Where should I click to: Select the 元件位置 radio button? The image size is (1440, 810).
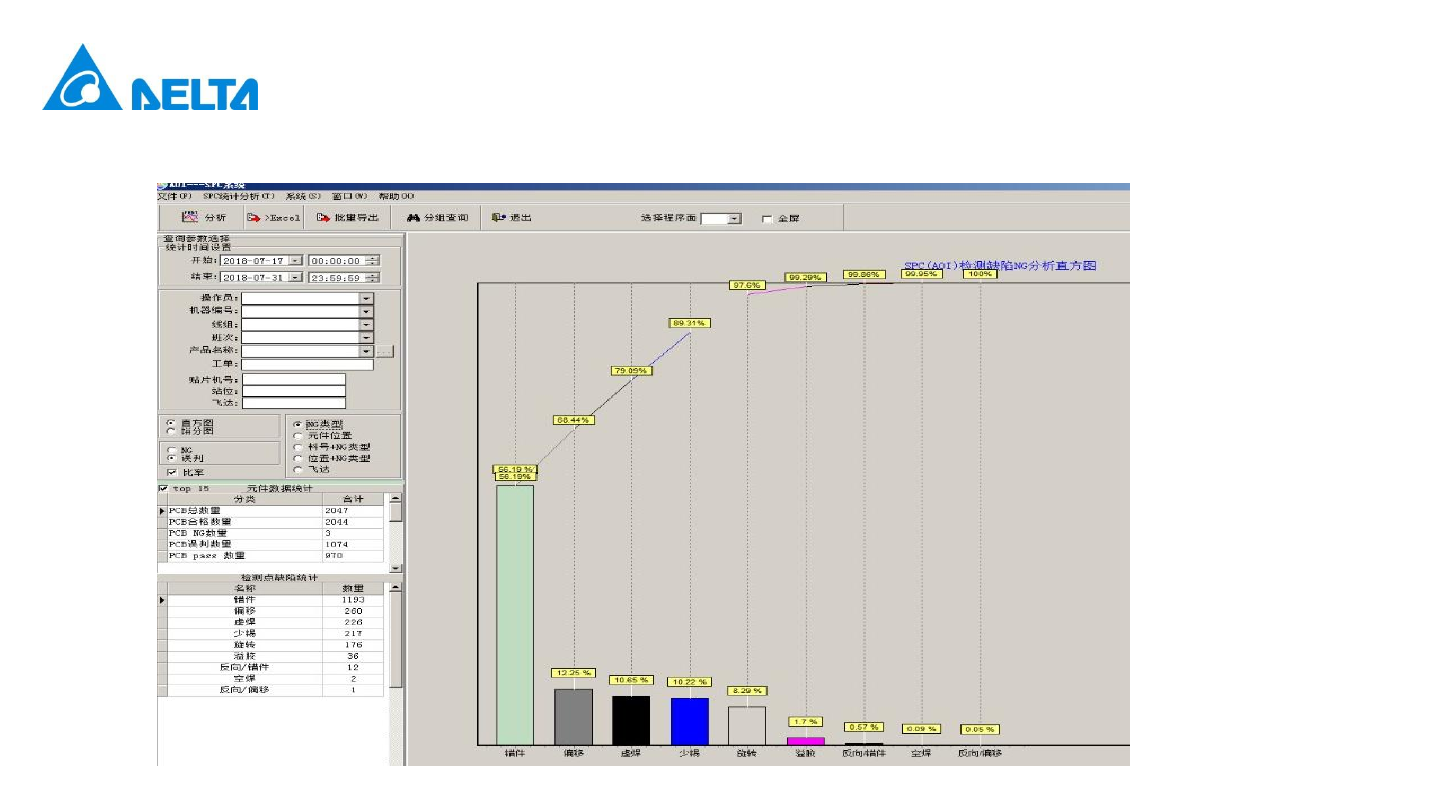pyautogui.click(x=298, y=436)
